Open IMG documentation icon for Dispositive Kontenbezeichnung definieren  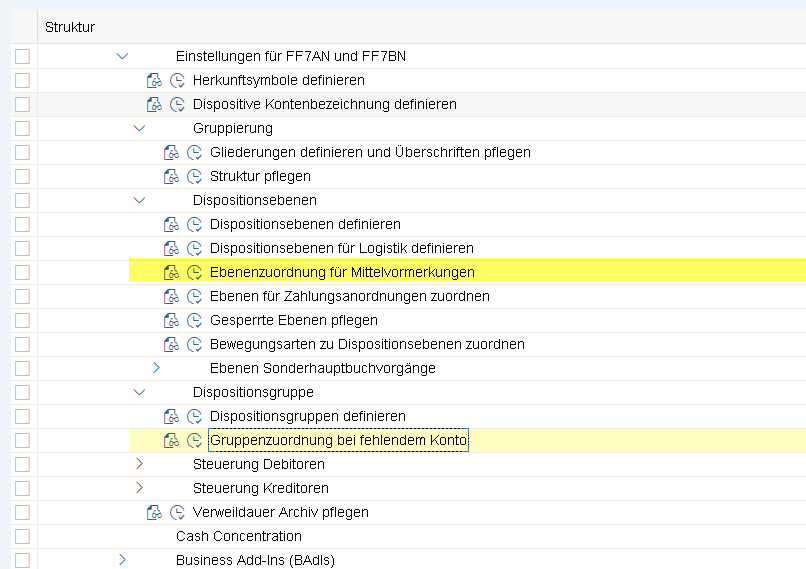154,104
